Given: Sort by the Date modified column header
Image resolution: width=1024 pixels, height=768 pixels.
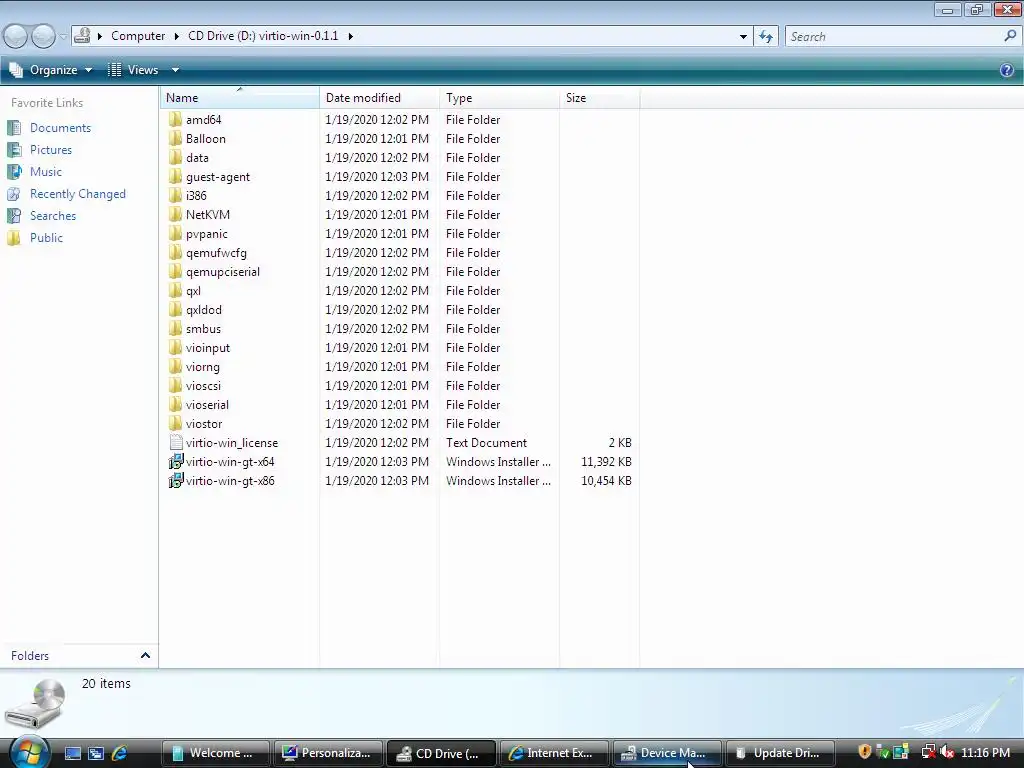Looking at the screenshot, I should click(379, 98).
